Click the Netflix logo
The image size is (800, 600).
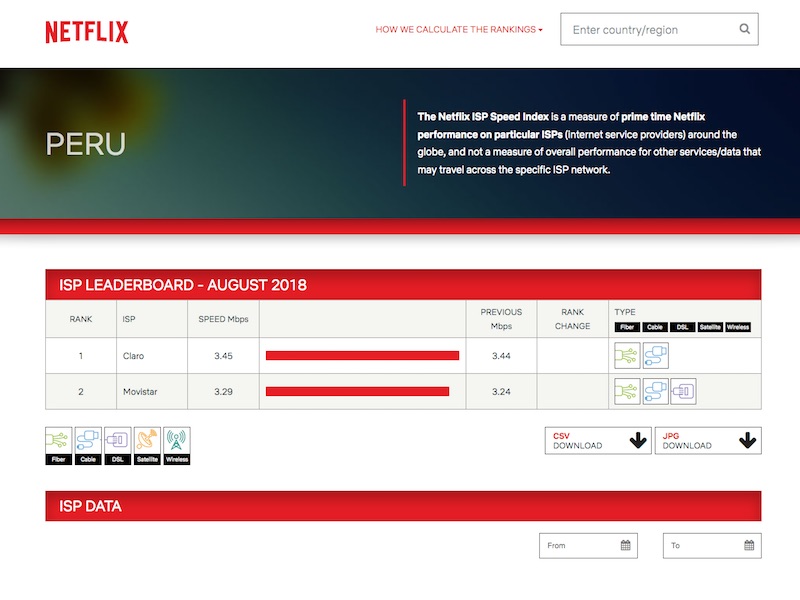[87, 32]
